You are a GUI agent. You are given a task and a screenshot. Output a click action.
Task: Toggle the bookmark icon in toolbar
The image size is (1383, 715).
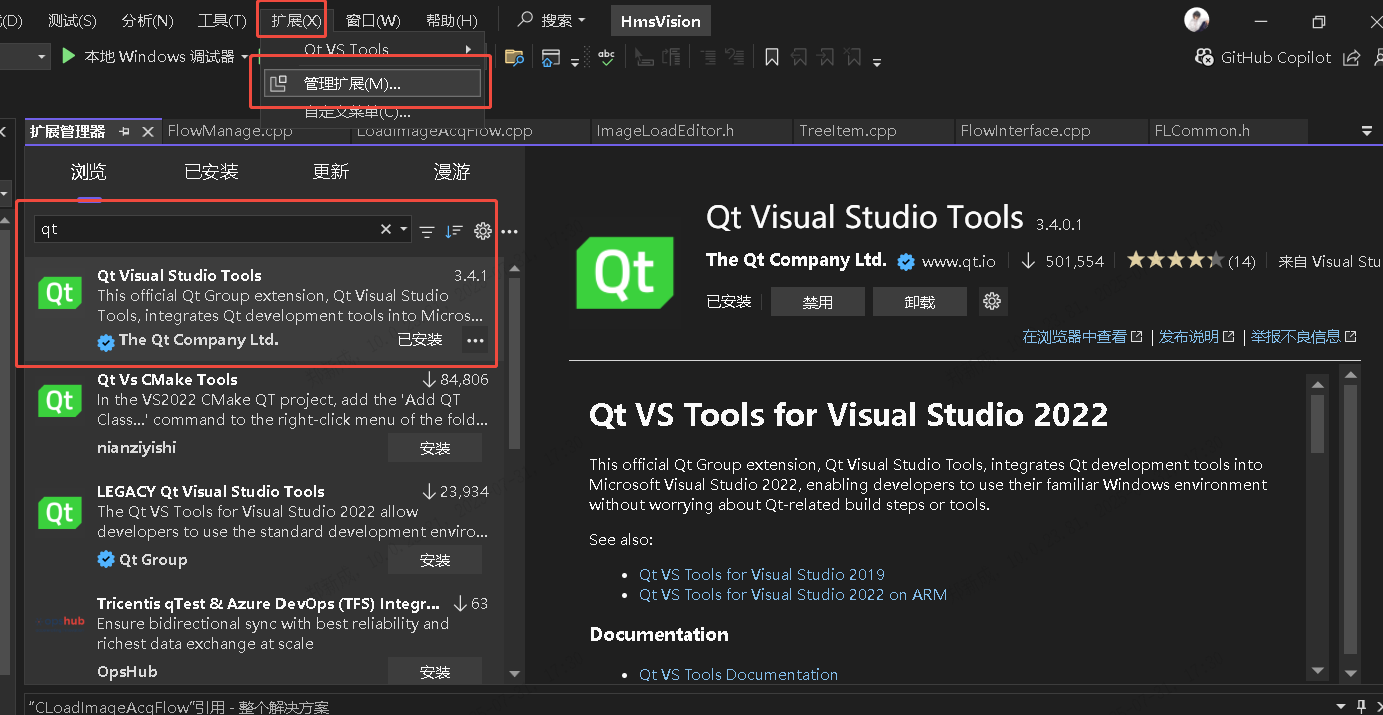pyautogui.click(x=772, y=57)
